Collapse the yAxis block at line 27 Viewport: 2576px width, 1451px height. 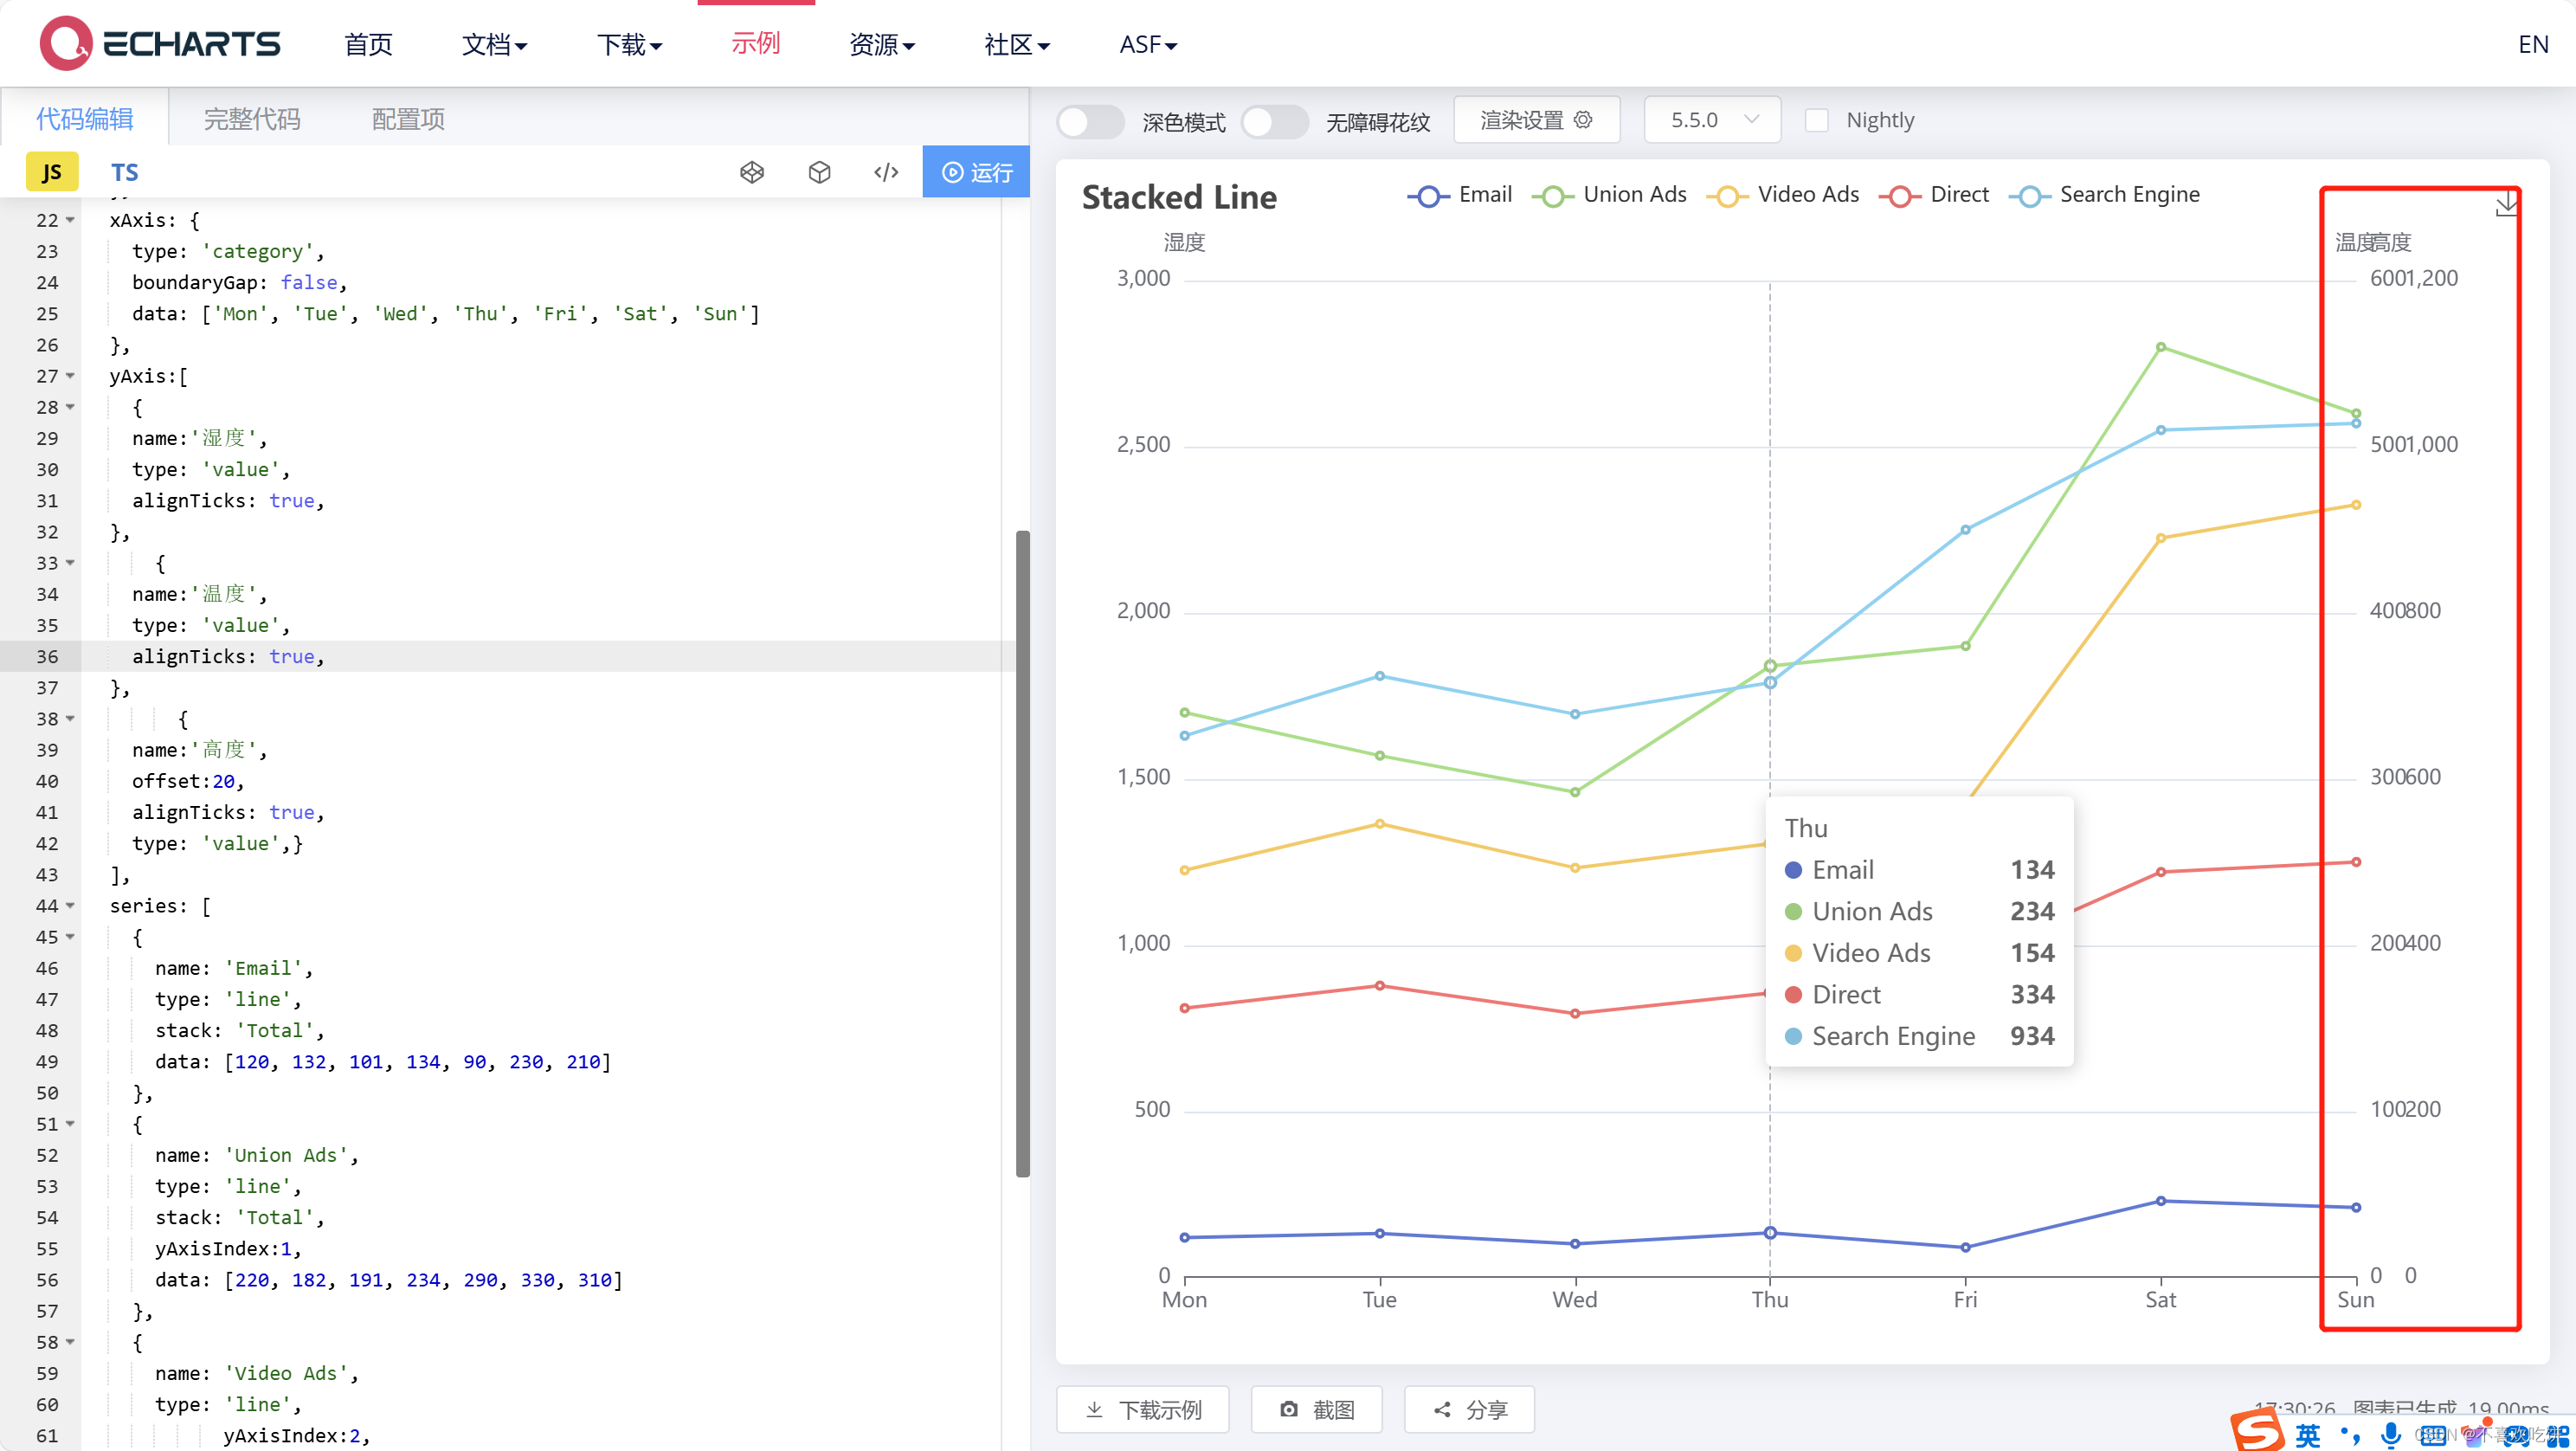(71, 376)
